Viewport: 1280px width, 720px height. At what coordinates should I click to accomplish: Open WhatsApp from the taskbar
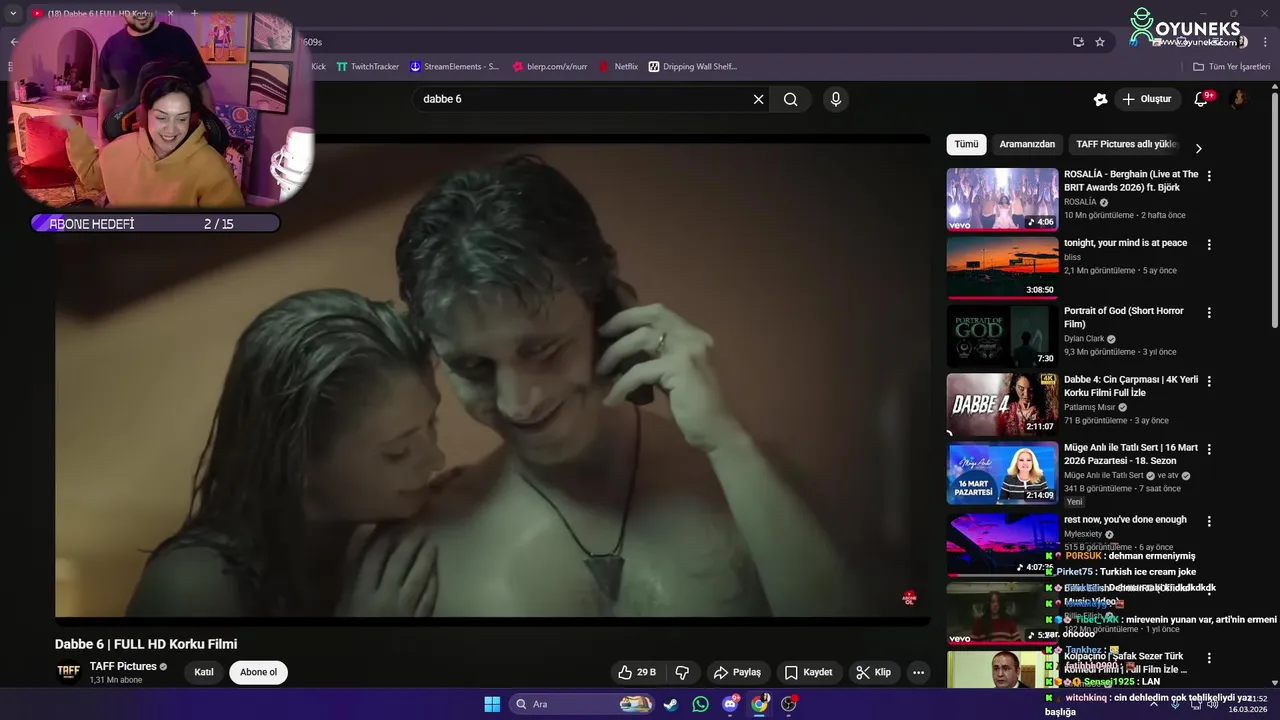(x=700, y=704)
